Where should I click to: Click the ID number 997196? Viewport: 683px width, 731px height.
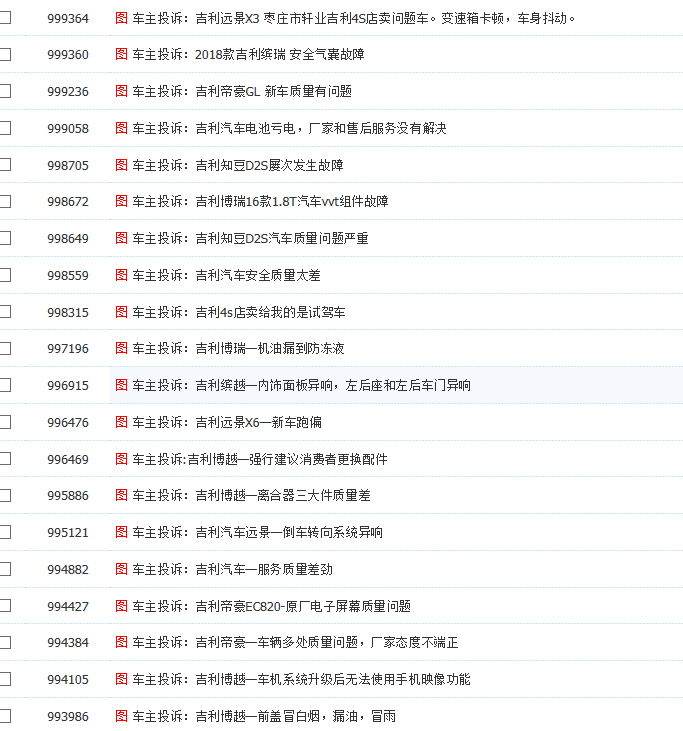click(x=68, y=348)
